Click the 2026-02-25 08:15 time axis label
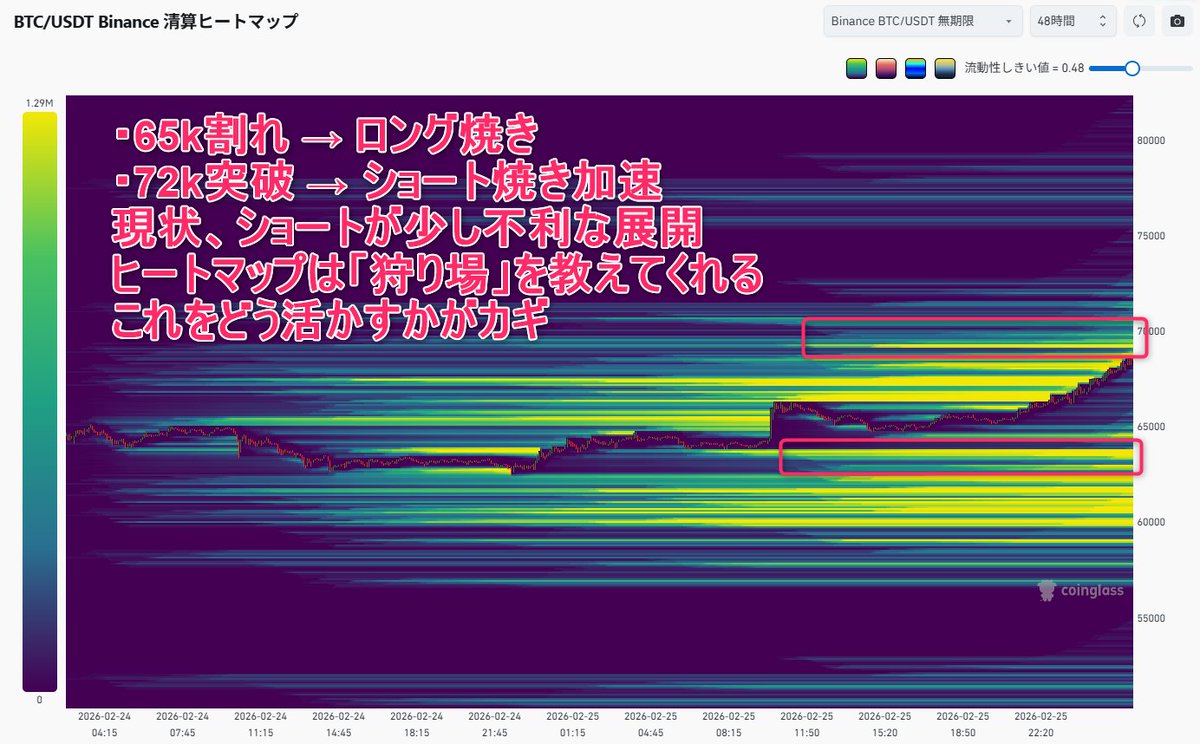 [729, 723]
